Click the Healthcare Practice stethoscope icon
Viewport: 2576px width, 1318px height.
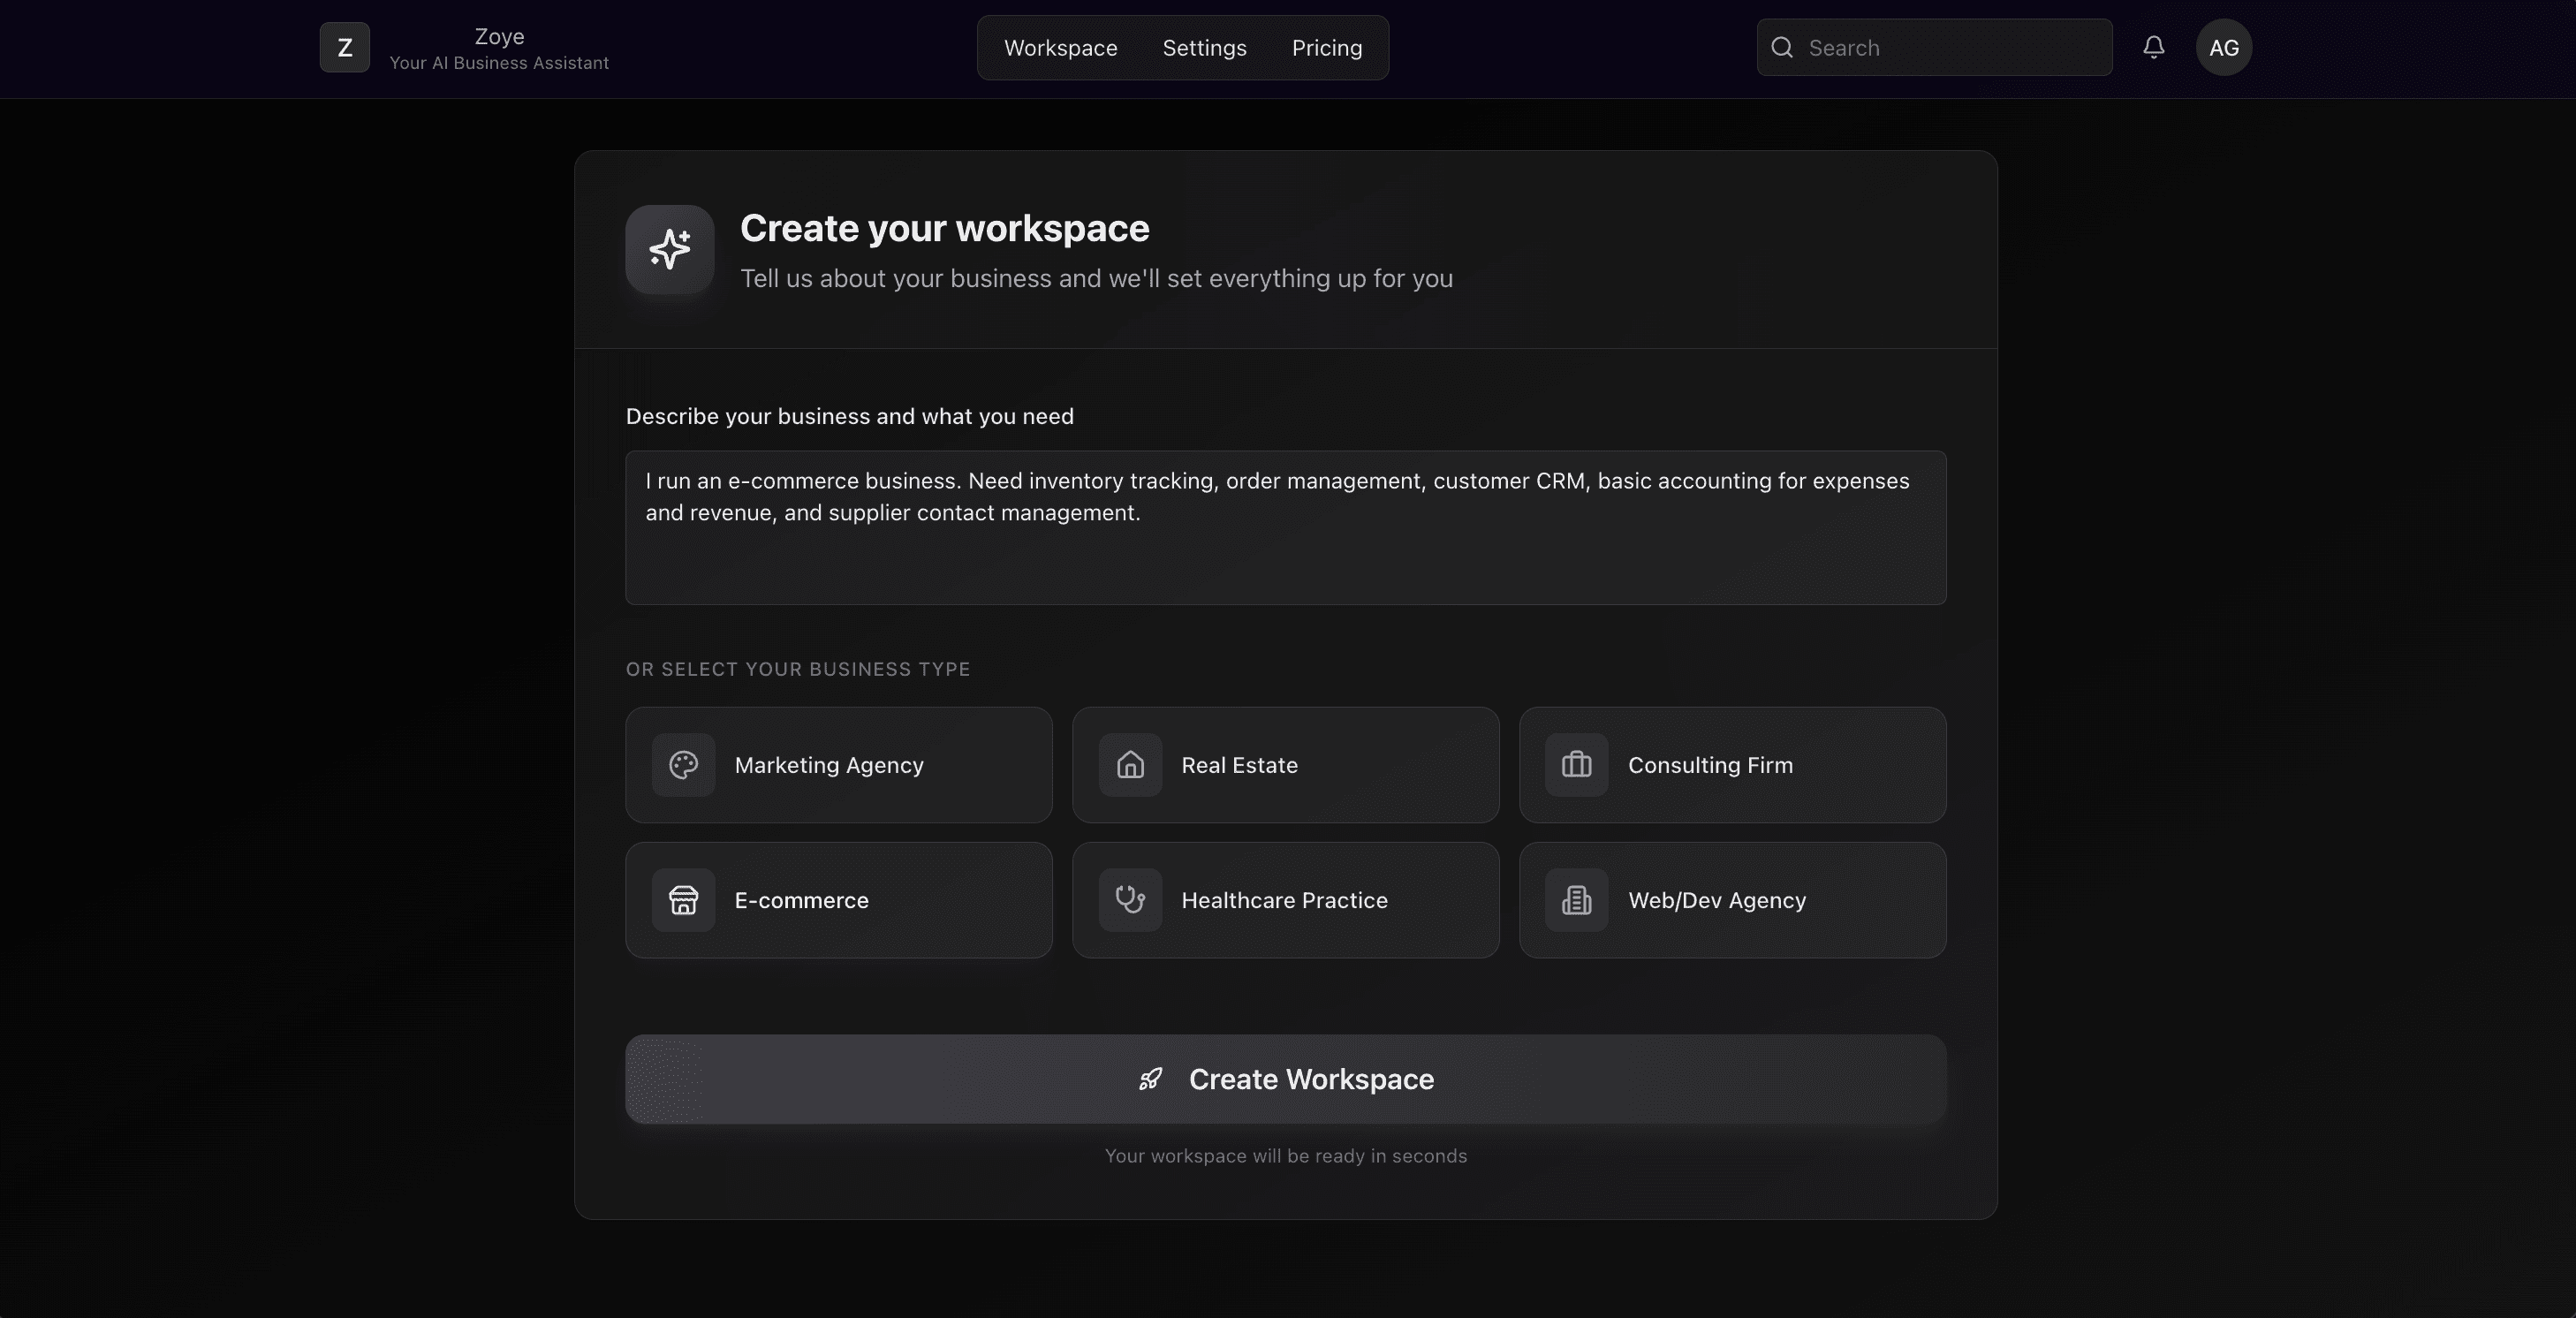click(1130, 900)
